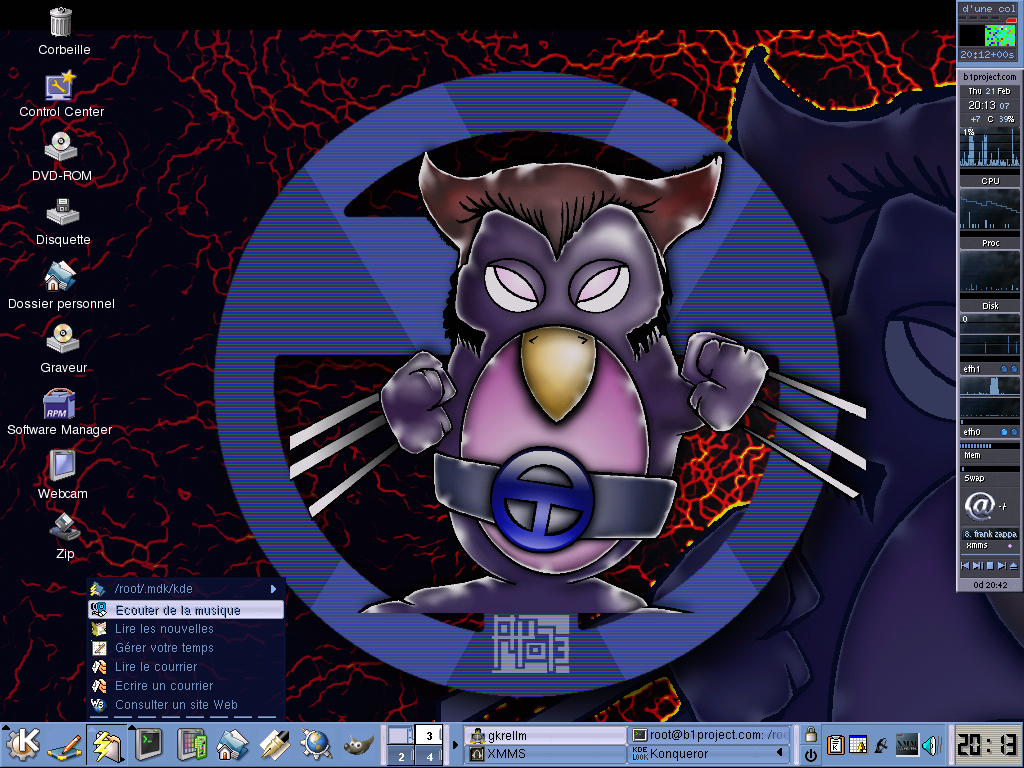
Task: Open the Zip drive icon
Action: click(65, 528)
